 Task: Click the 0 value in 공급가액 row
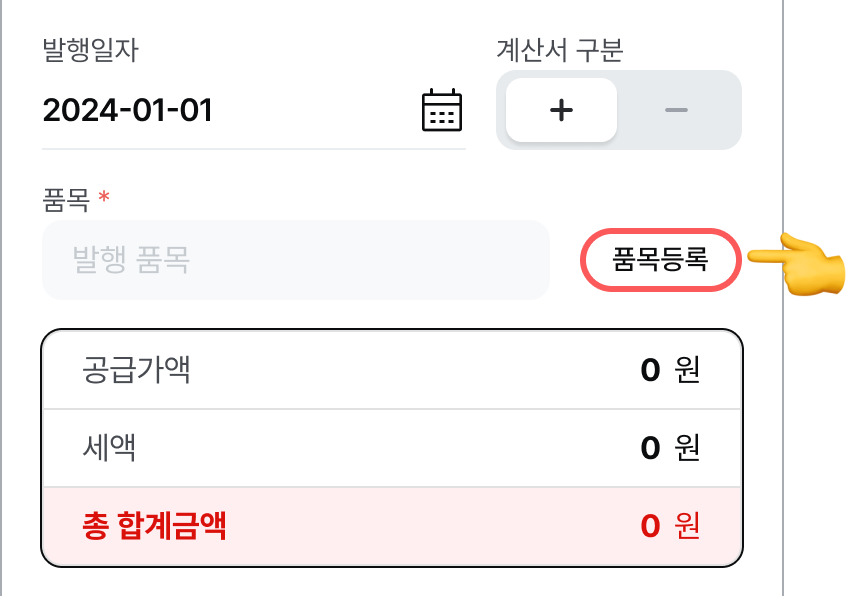[650, 370]
